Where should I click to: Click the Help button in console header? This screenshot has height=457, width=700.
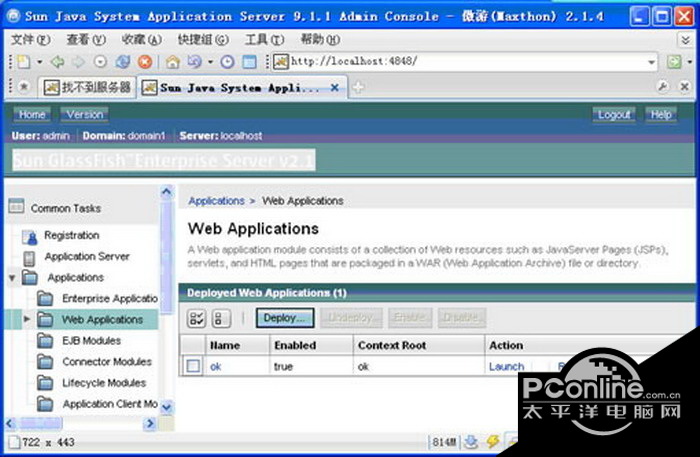point(661,115)
